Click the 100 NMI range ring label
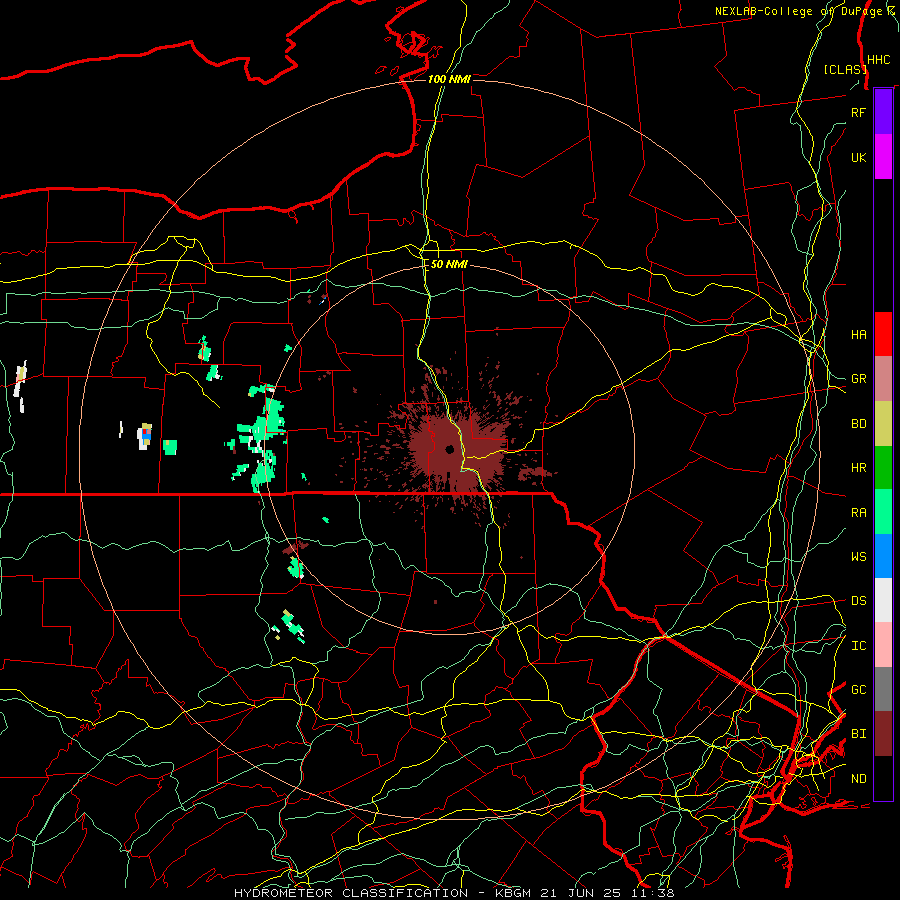Image resolution: width=900 pixels, height=900 pixels. click(x=449, y=79)
